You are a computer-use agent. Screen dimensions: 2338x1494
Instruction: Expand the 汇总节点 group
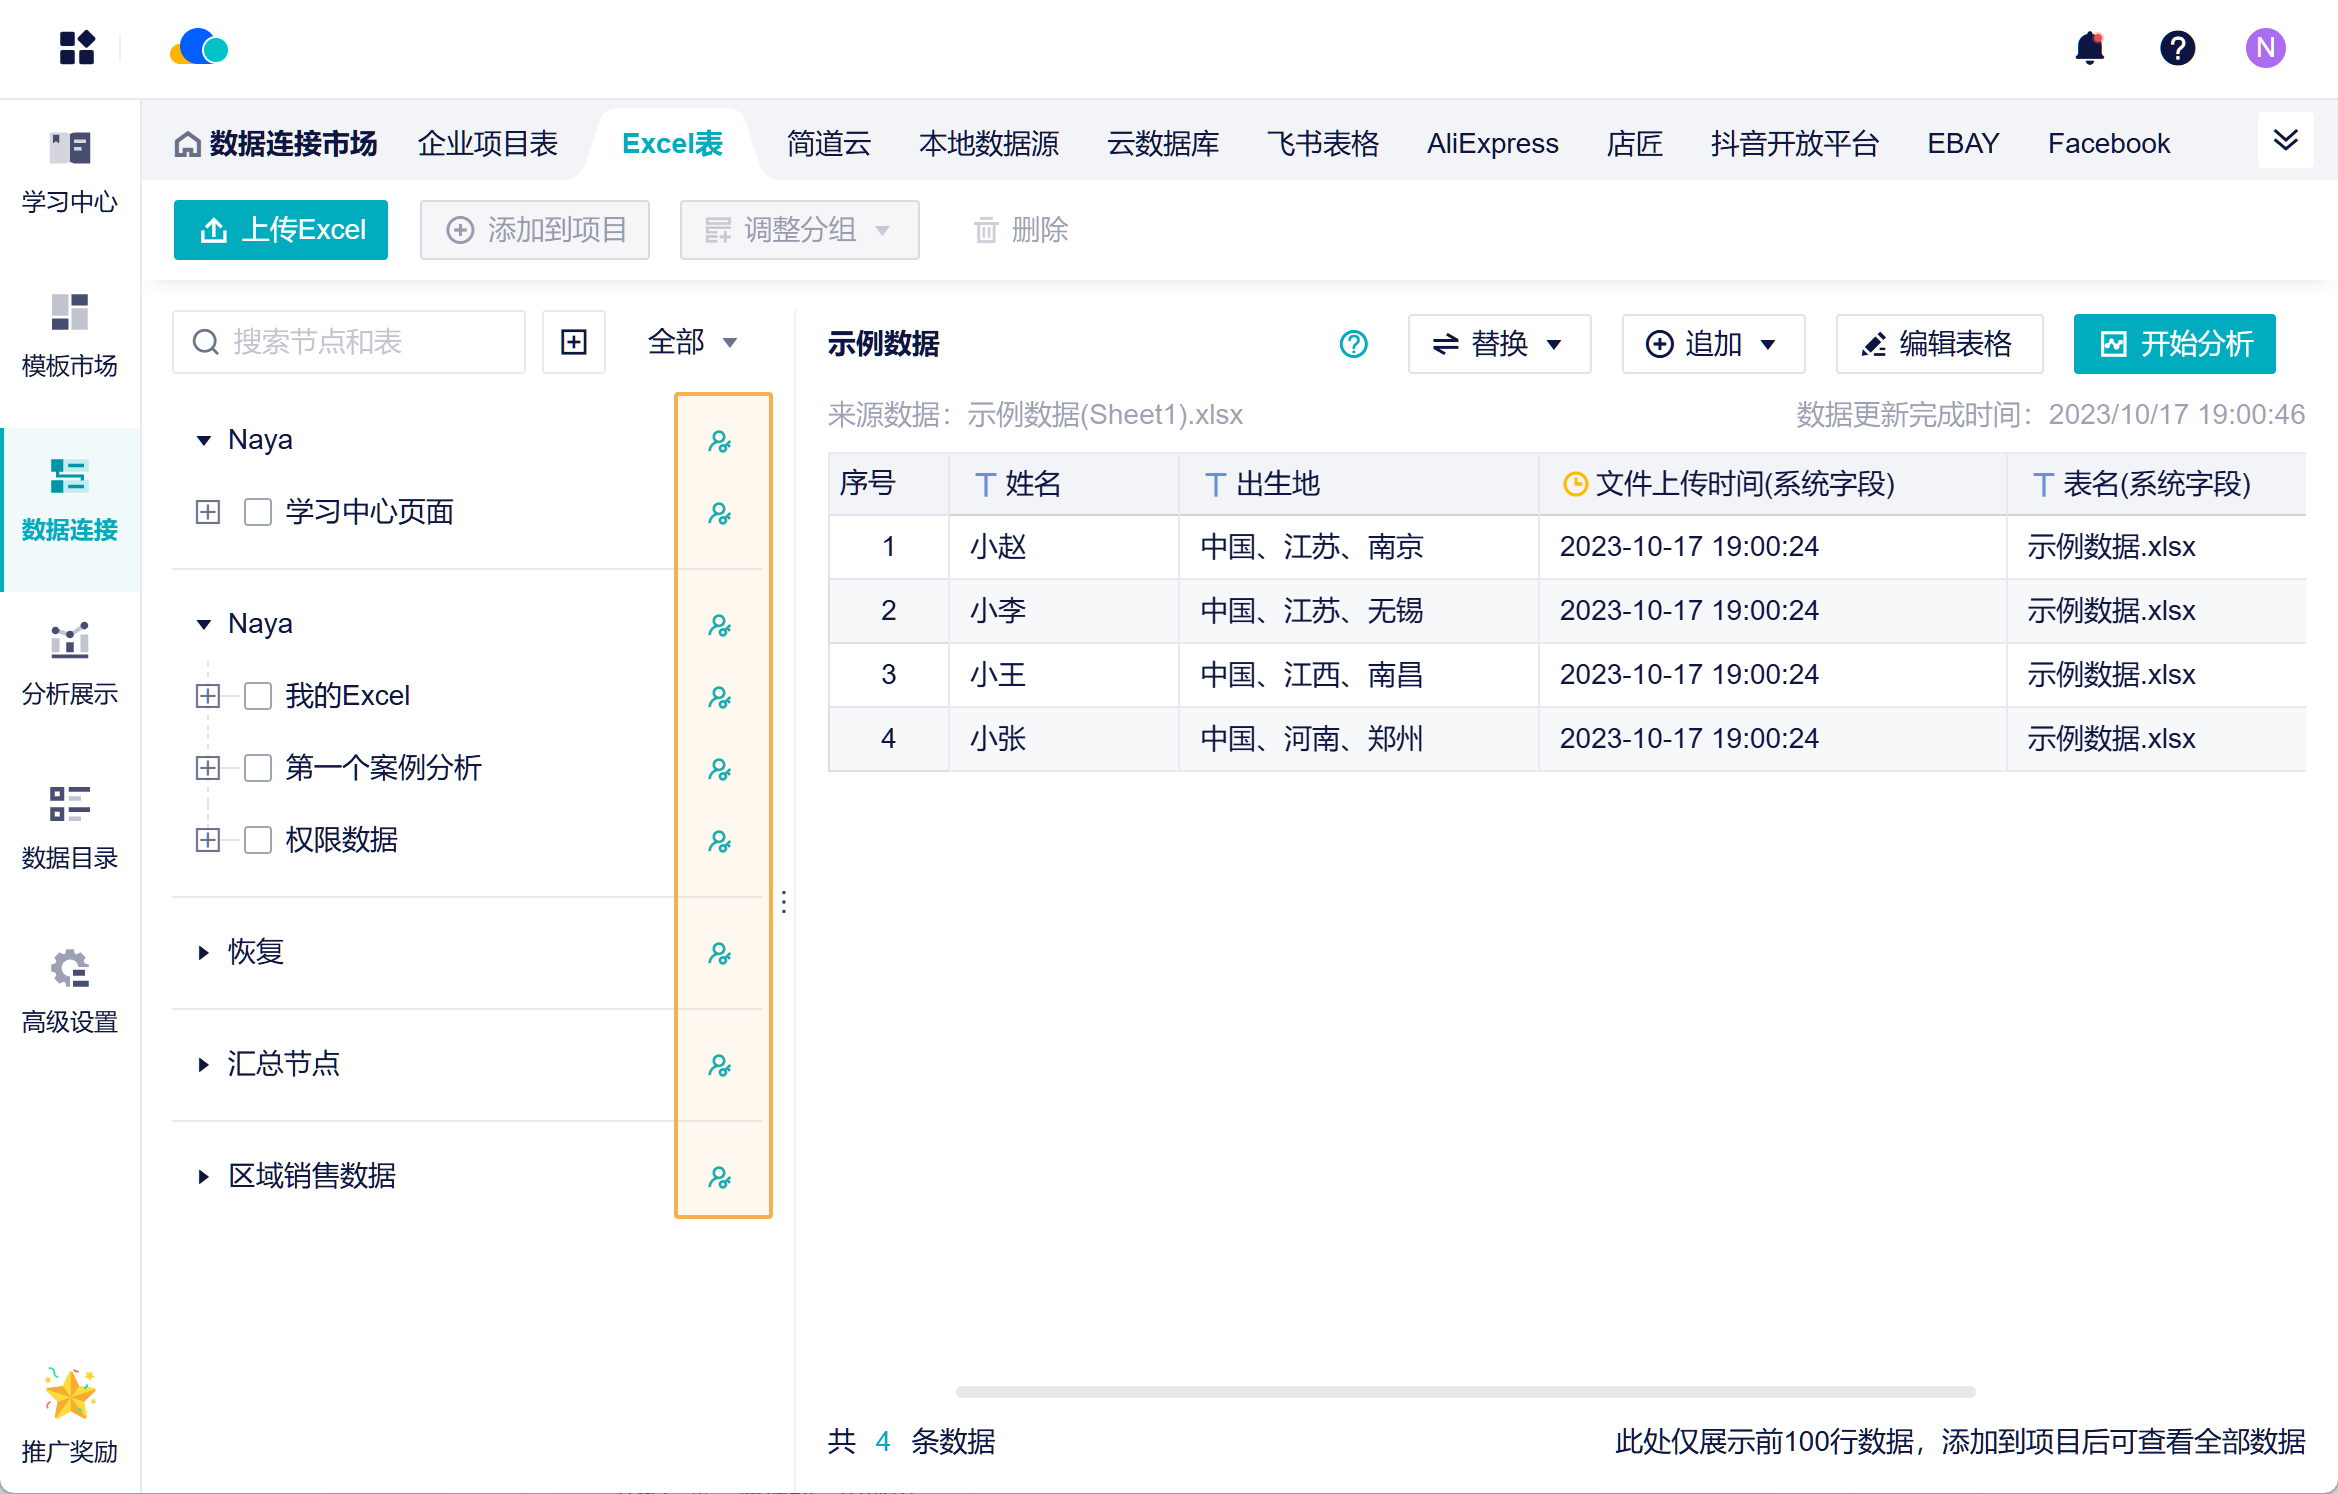(203, 1064)
